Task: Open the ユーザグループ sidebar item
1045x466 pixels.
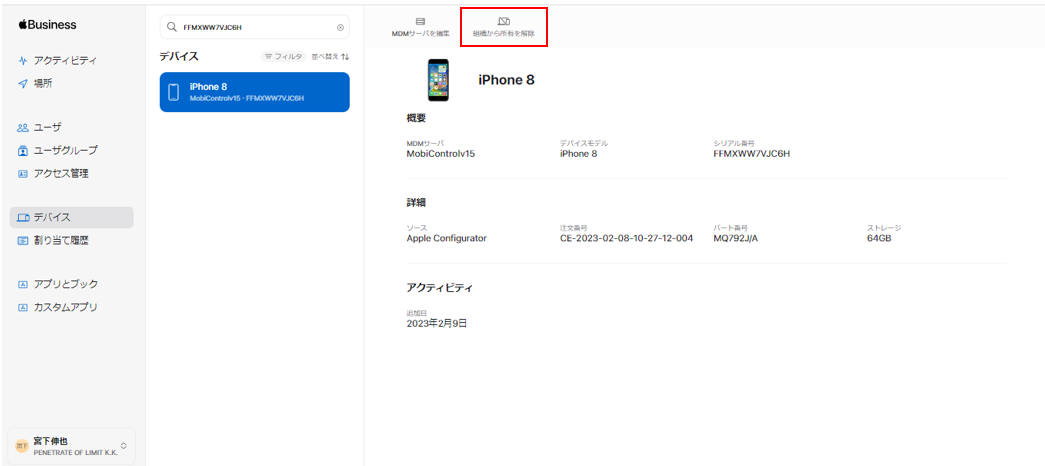Action: point(57,150)
